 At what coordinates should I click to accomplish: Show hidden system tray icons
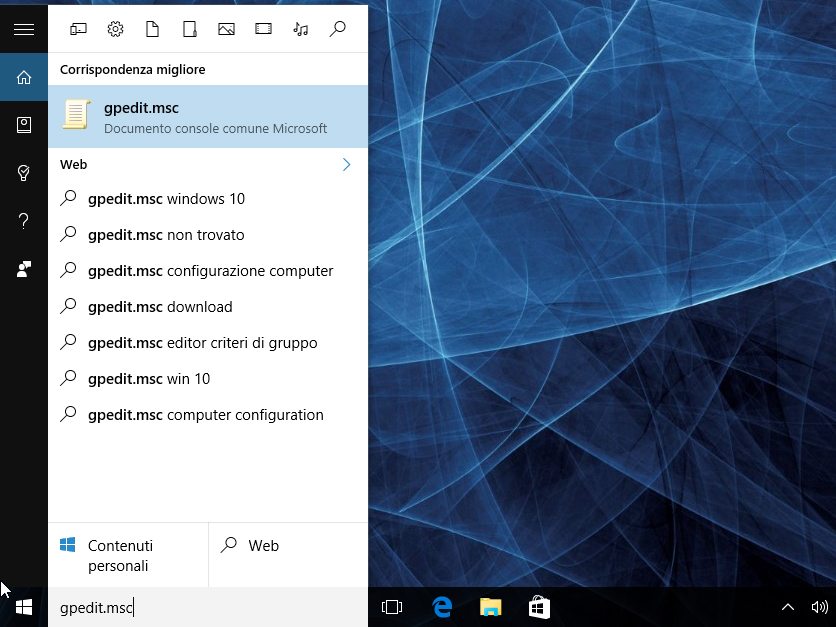pyautogui.click(x=787, y=607)
